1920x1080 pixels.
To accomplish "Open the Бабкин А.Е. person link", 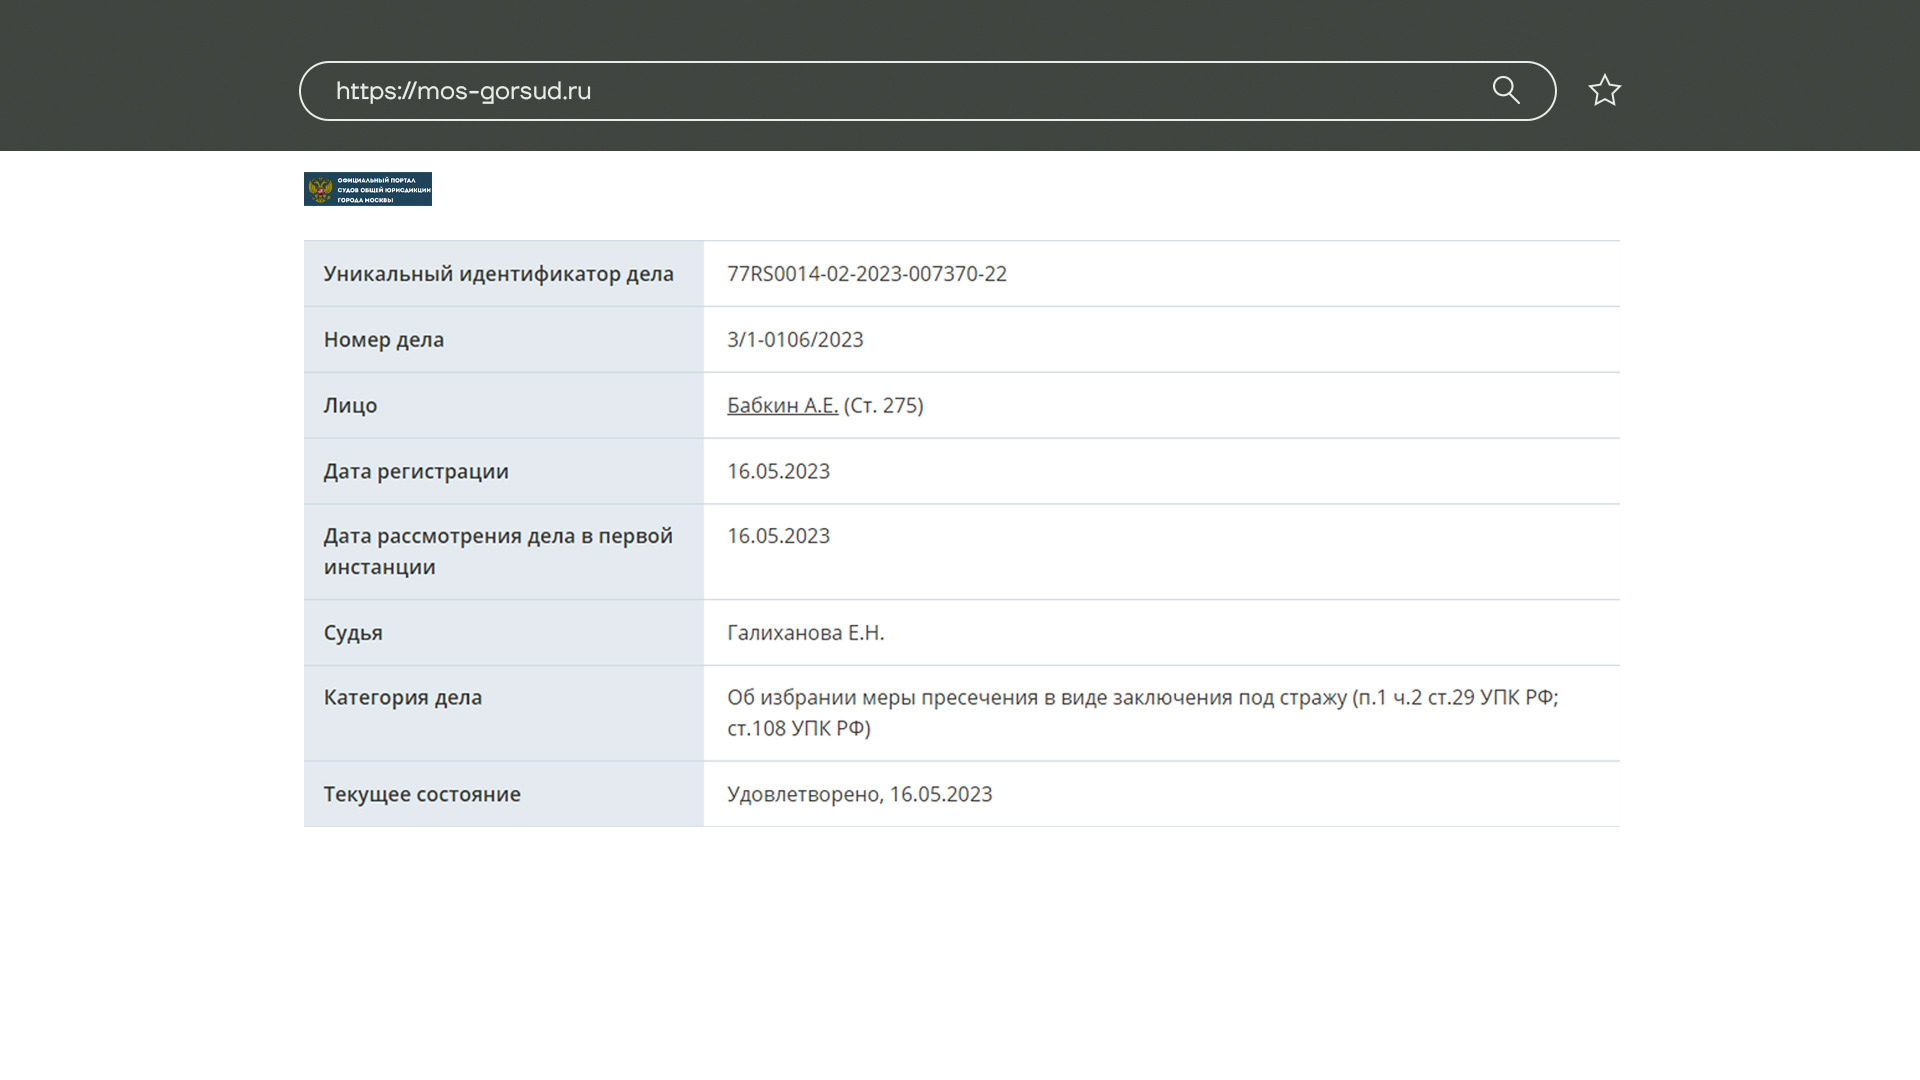I will (782, 405).
